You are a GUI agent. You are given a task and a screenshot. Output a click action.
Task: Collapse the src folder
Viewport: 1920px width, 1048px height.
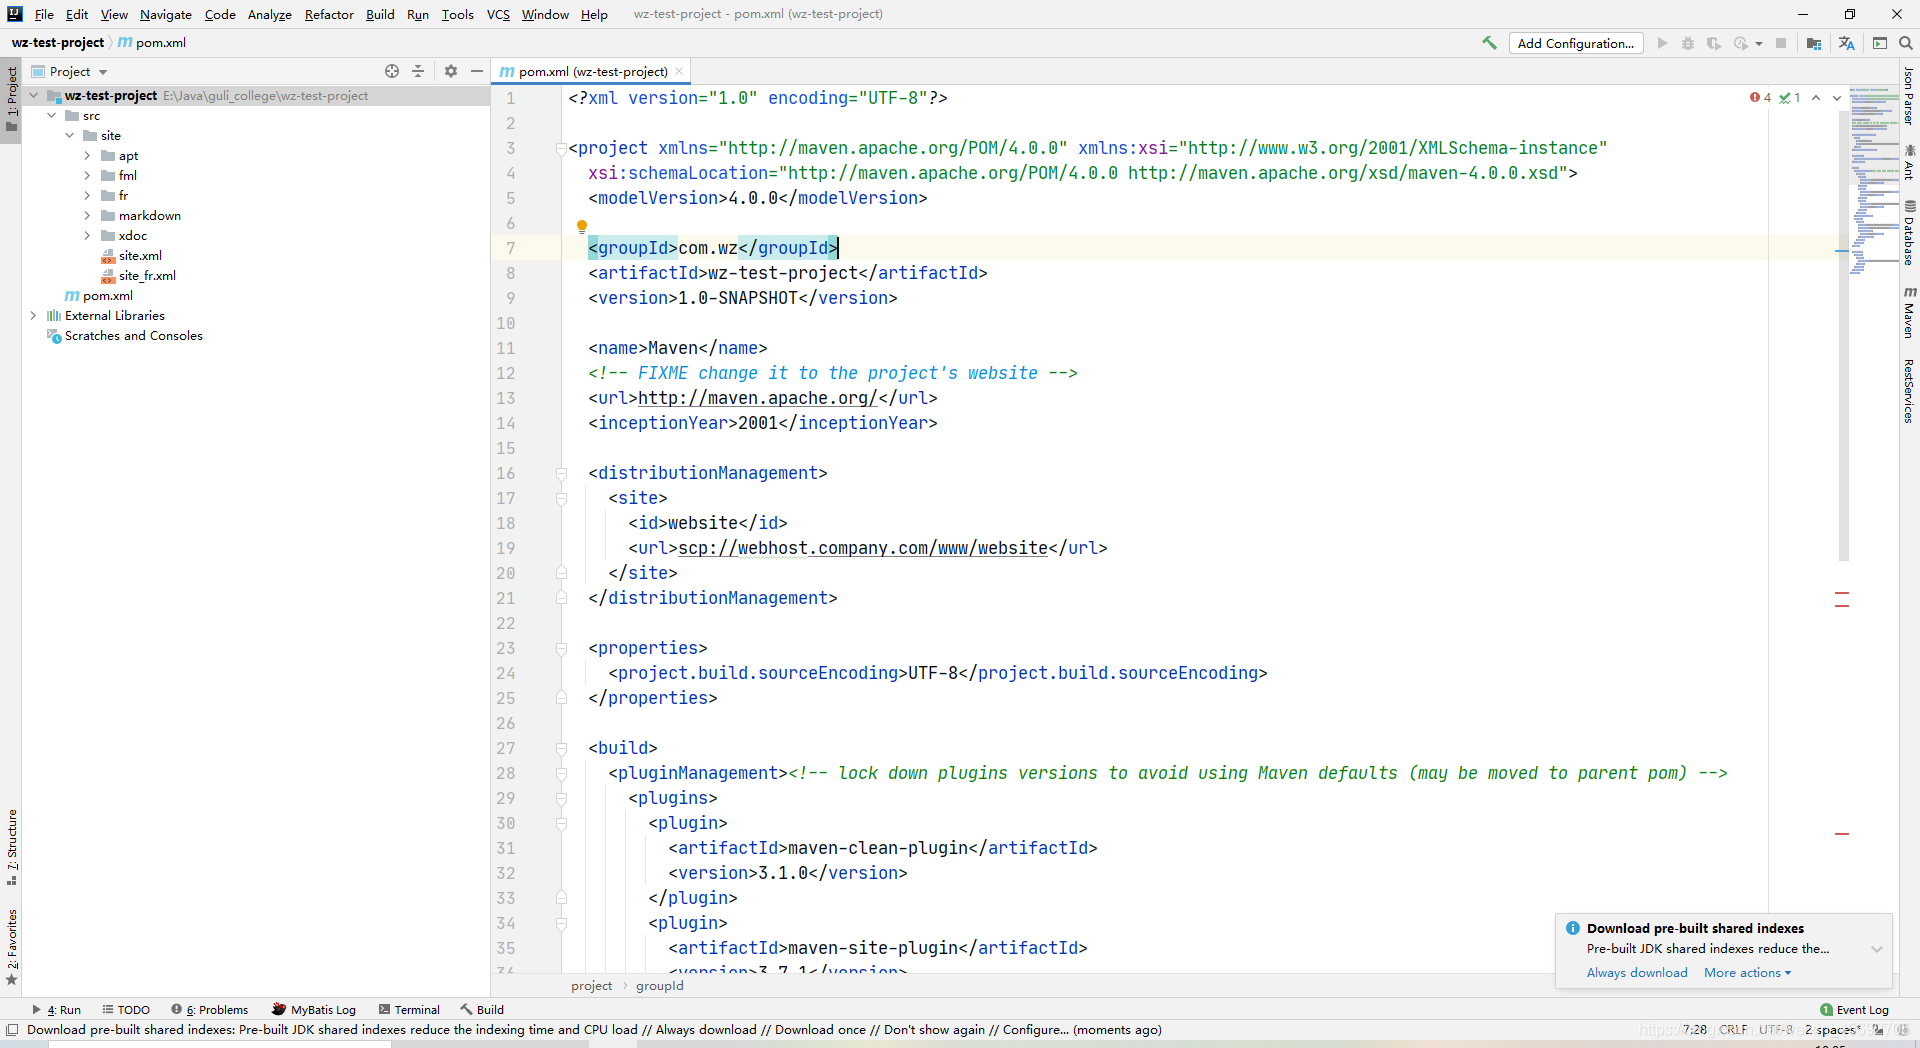52,116
